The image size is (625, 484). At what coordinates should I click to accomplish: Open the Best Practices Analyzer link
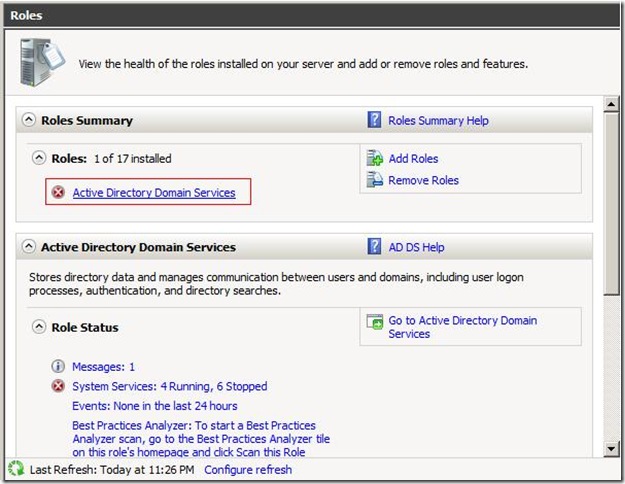tap(201, 439)
